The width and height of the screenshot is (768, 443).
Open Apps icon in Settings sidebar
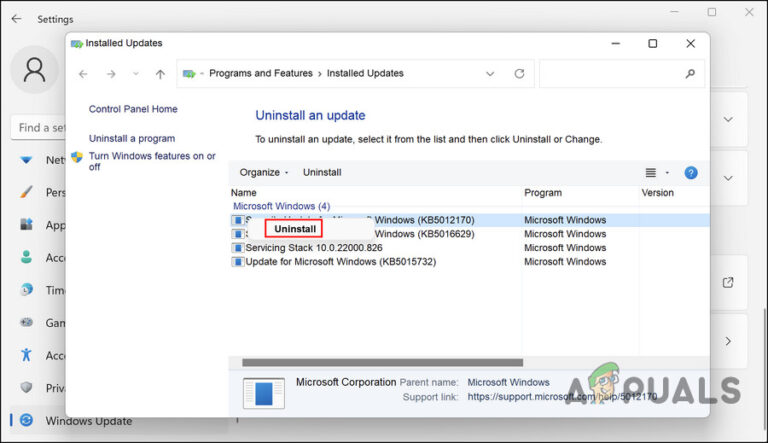coord(26,224)
